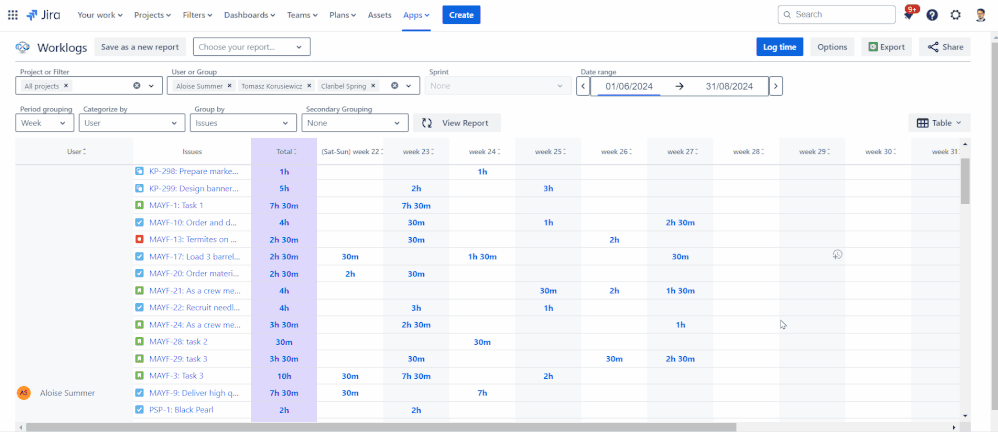Open the Options button
This screenshot has width=998, height=432.
coord(832,47)
